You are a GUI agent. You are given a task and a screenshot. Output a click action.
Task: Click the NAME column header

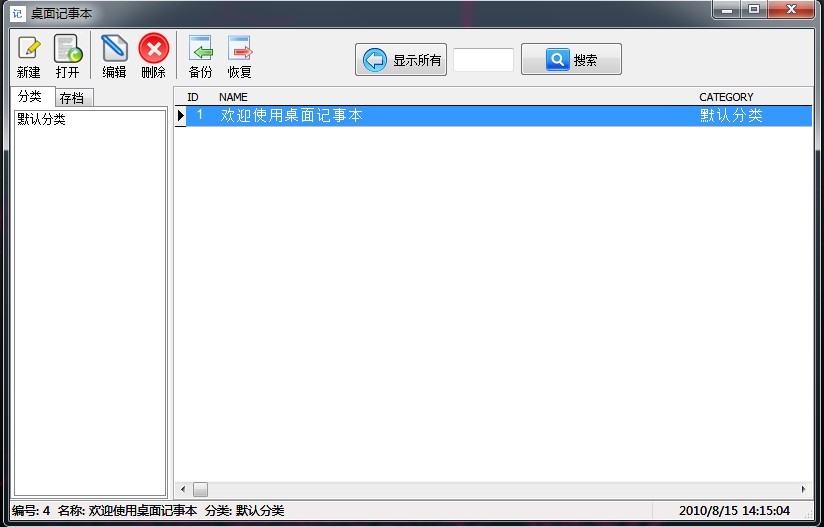233,97
